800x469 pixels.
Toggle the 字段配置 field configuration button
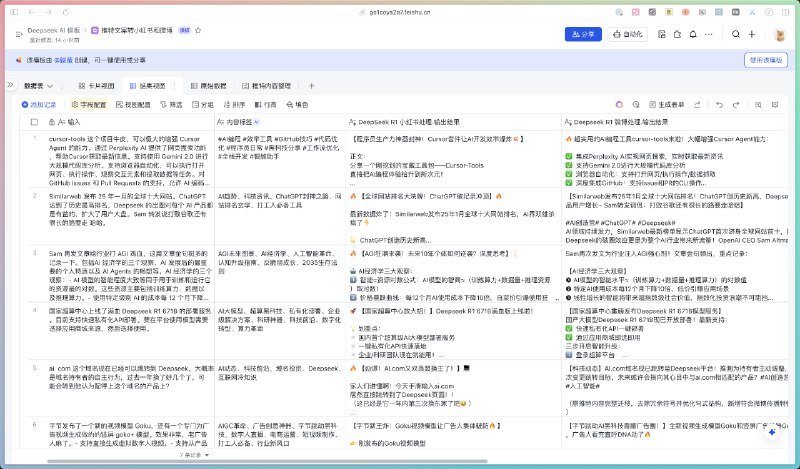[89, 105]
